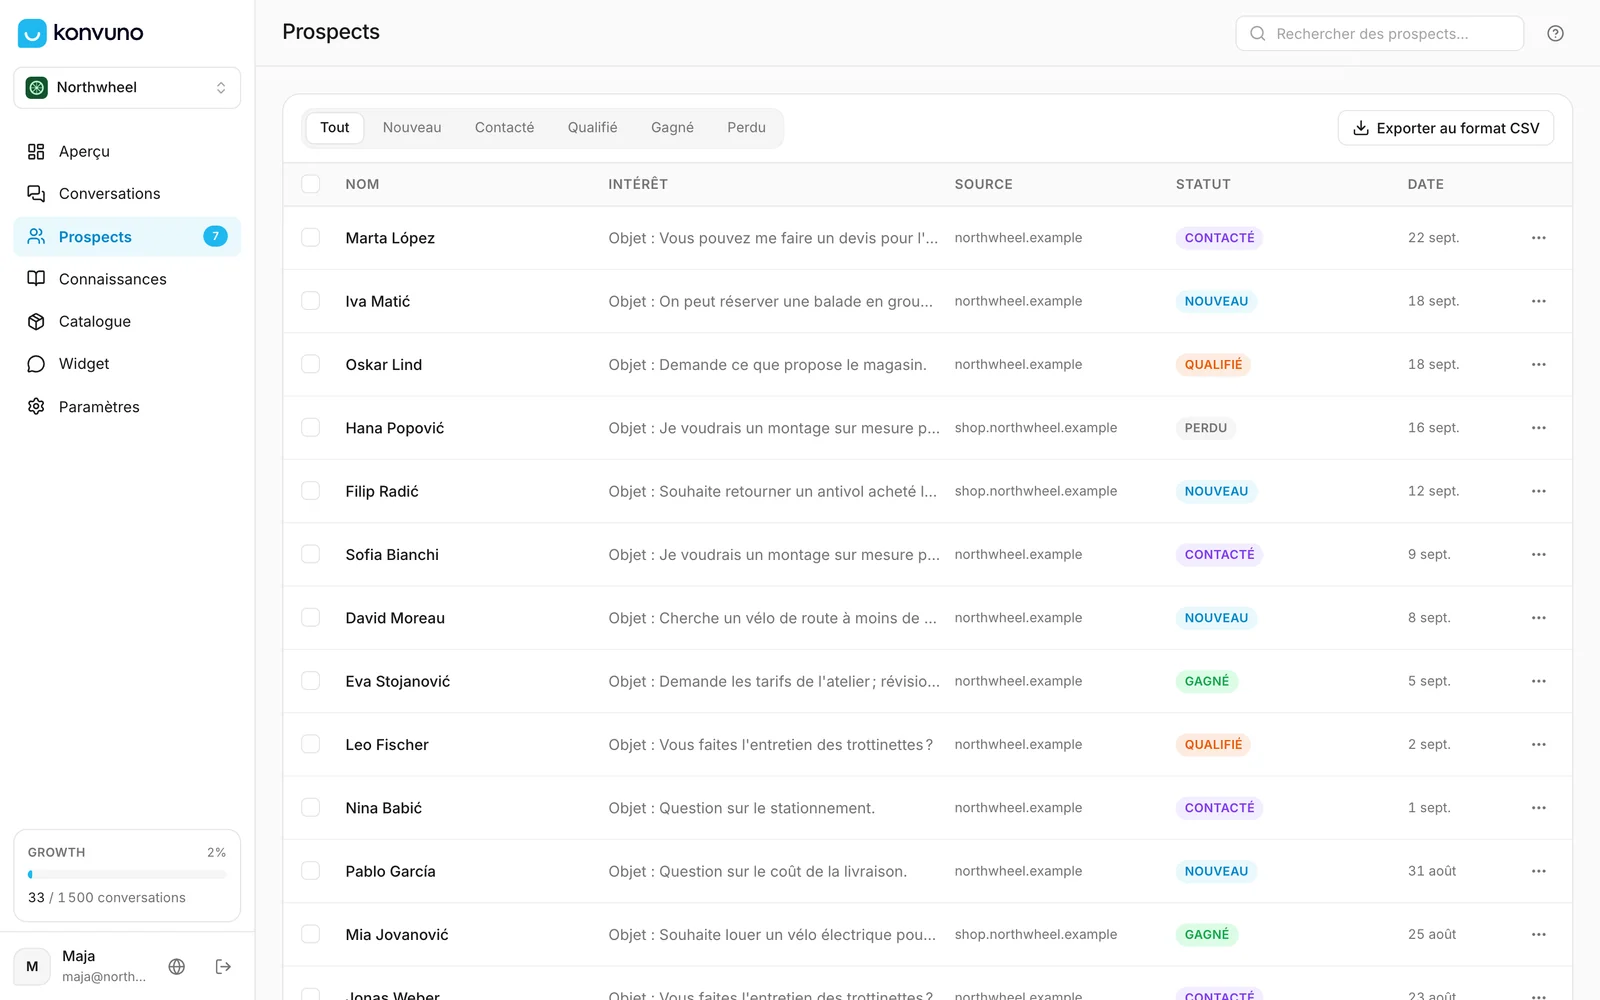Screen dimensions: 1600x1000
Task: Switch to the Gagné tab
Action: click(672, 128)
